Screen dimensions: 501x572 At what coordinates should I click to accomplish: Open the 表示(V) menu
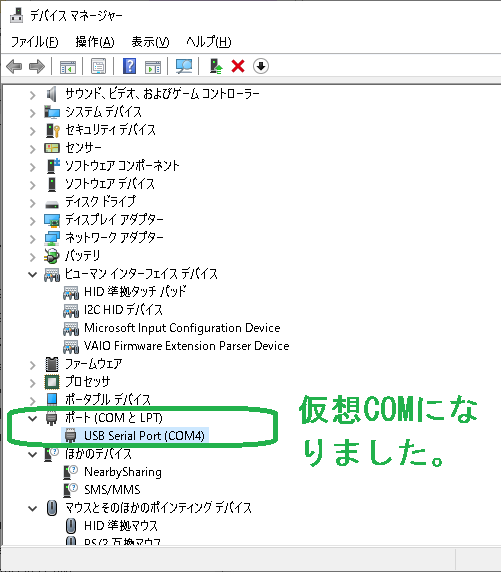[x=150, y=42]
